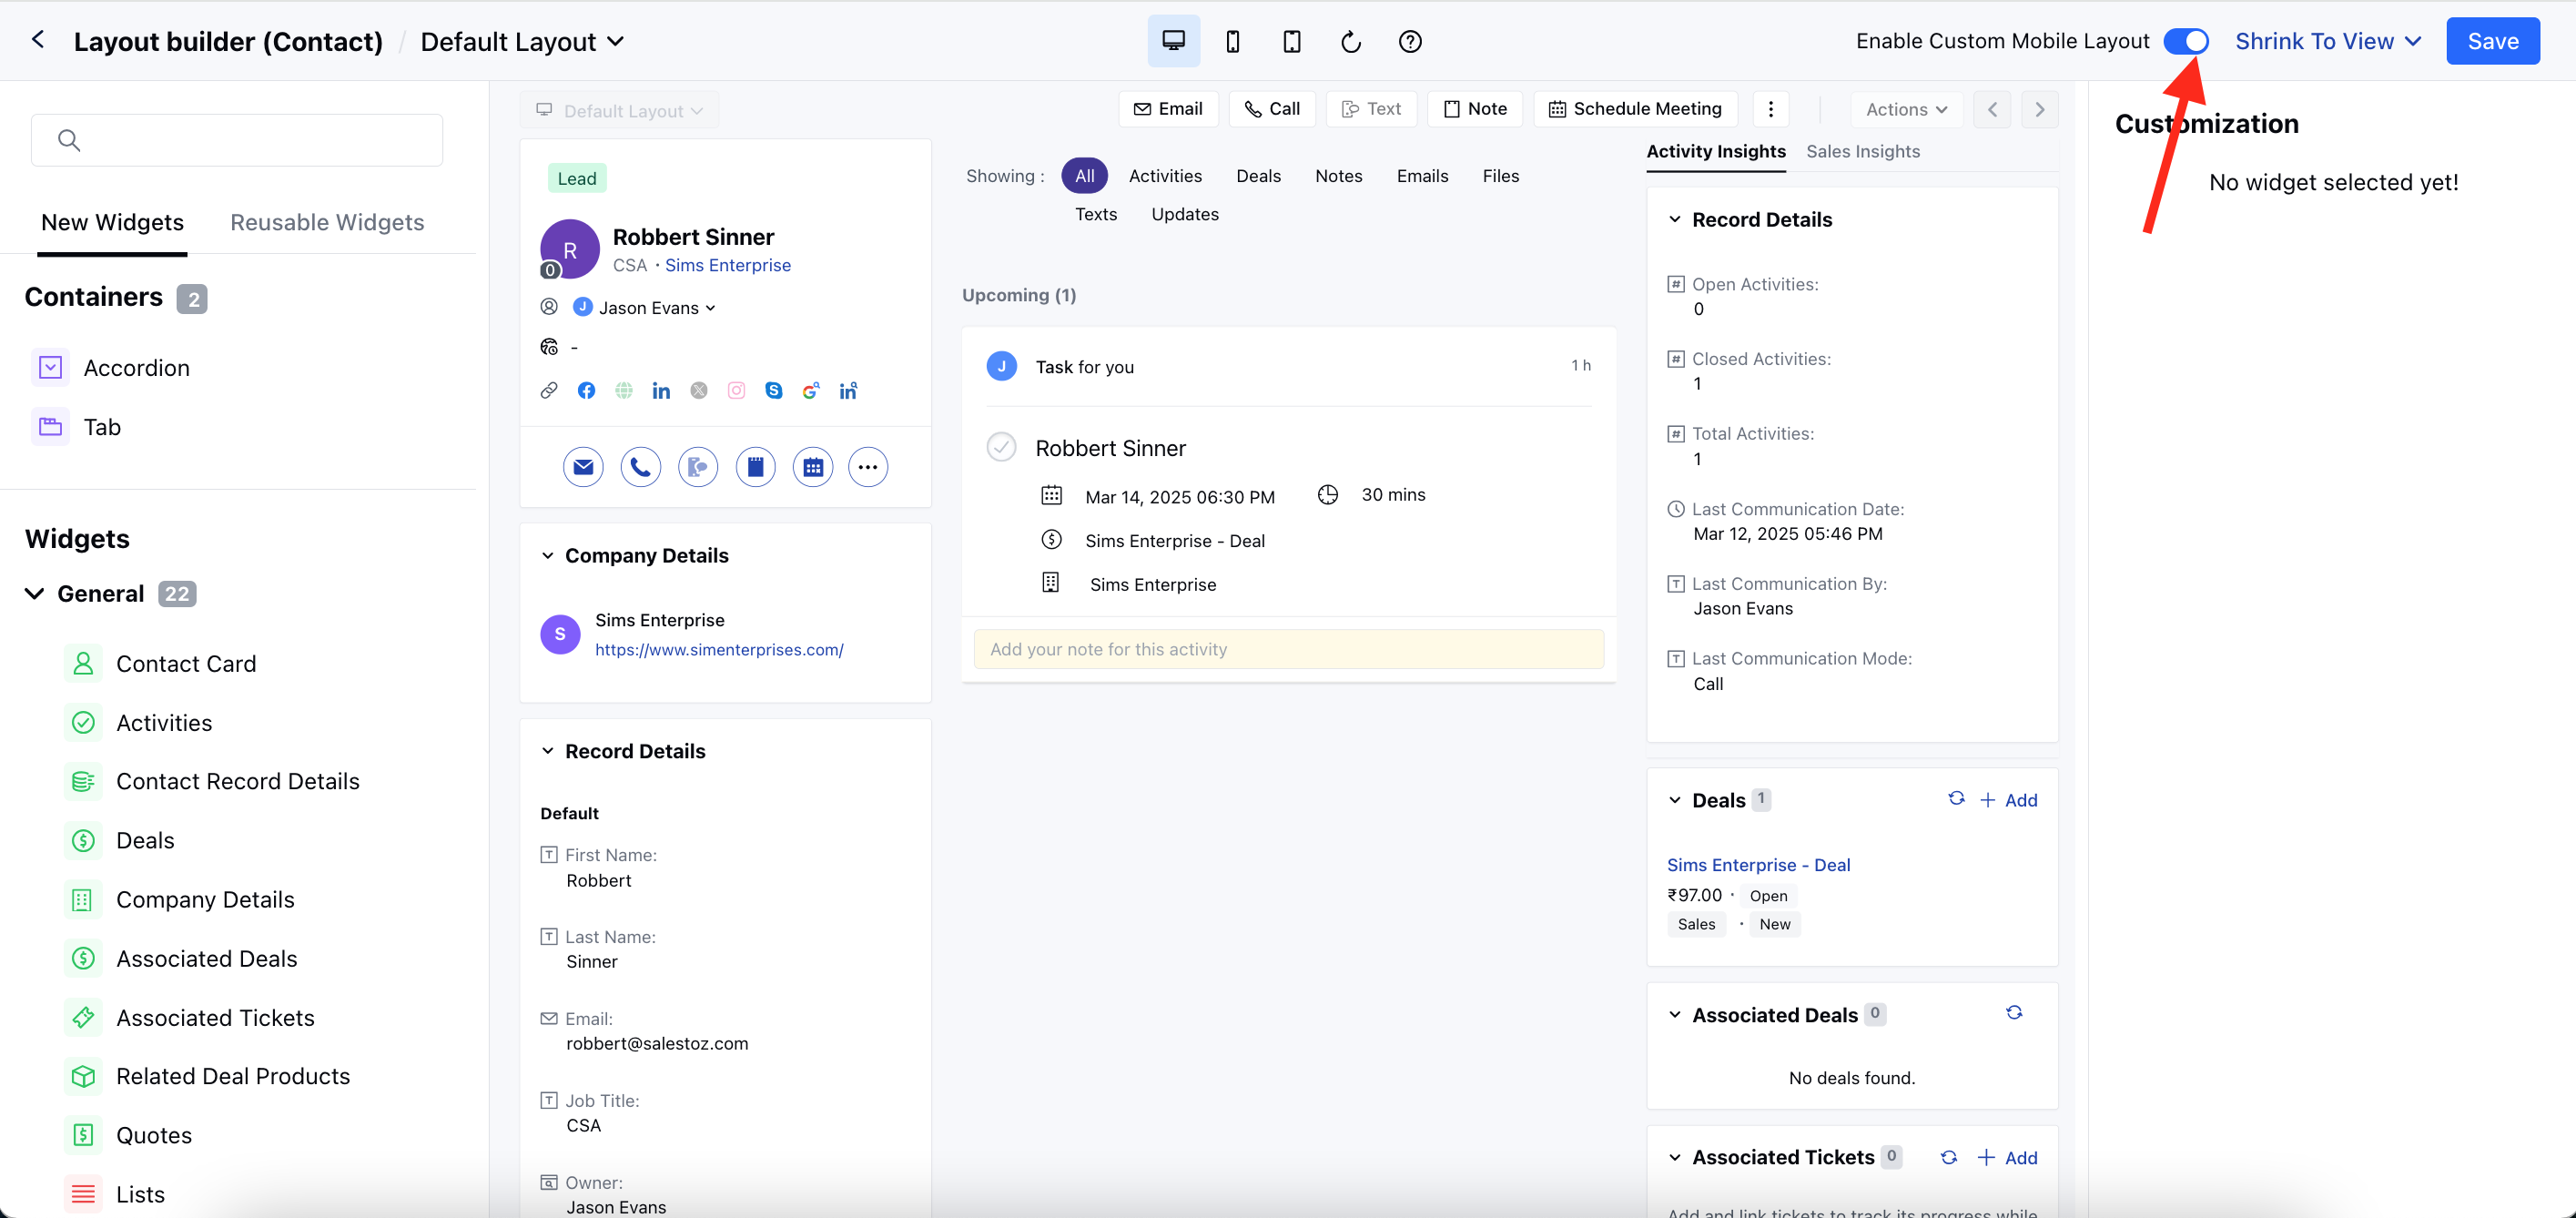Collapse the General widgets group
Screen dimensions: 2576x1218
click(x=35, y=594)
